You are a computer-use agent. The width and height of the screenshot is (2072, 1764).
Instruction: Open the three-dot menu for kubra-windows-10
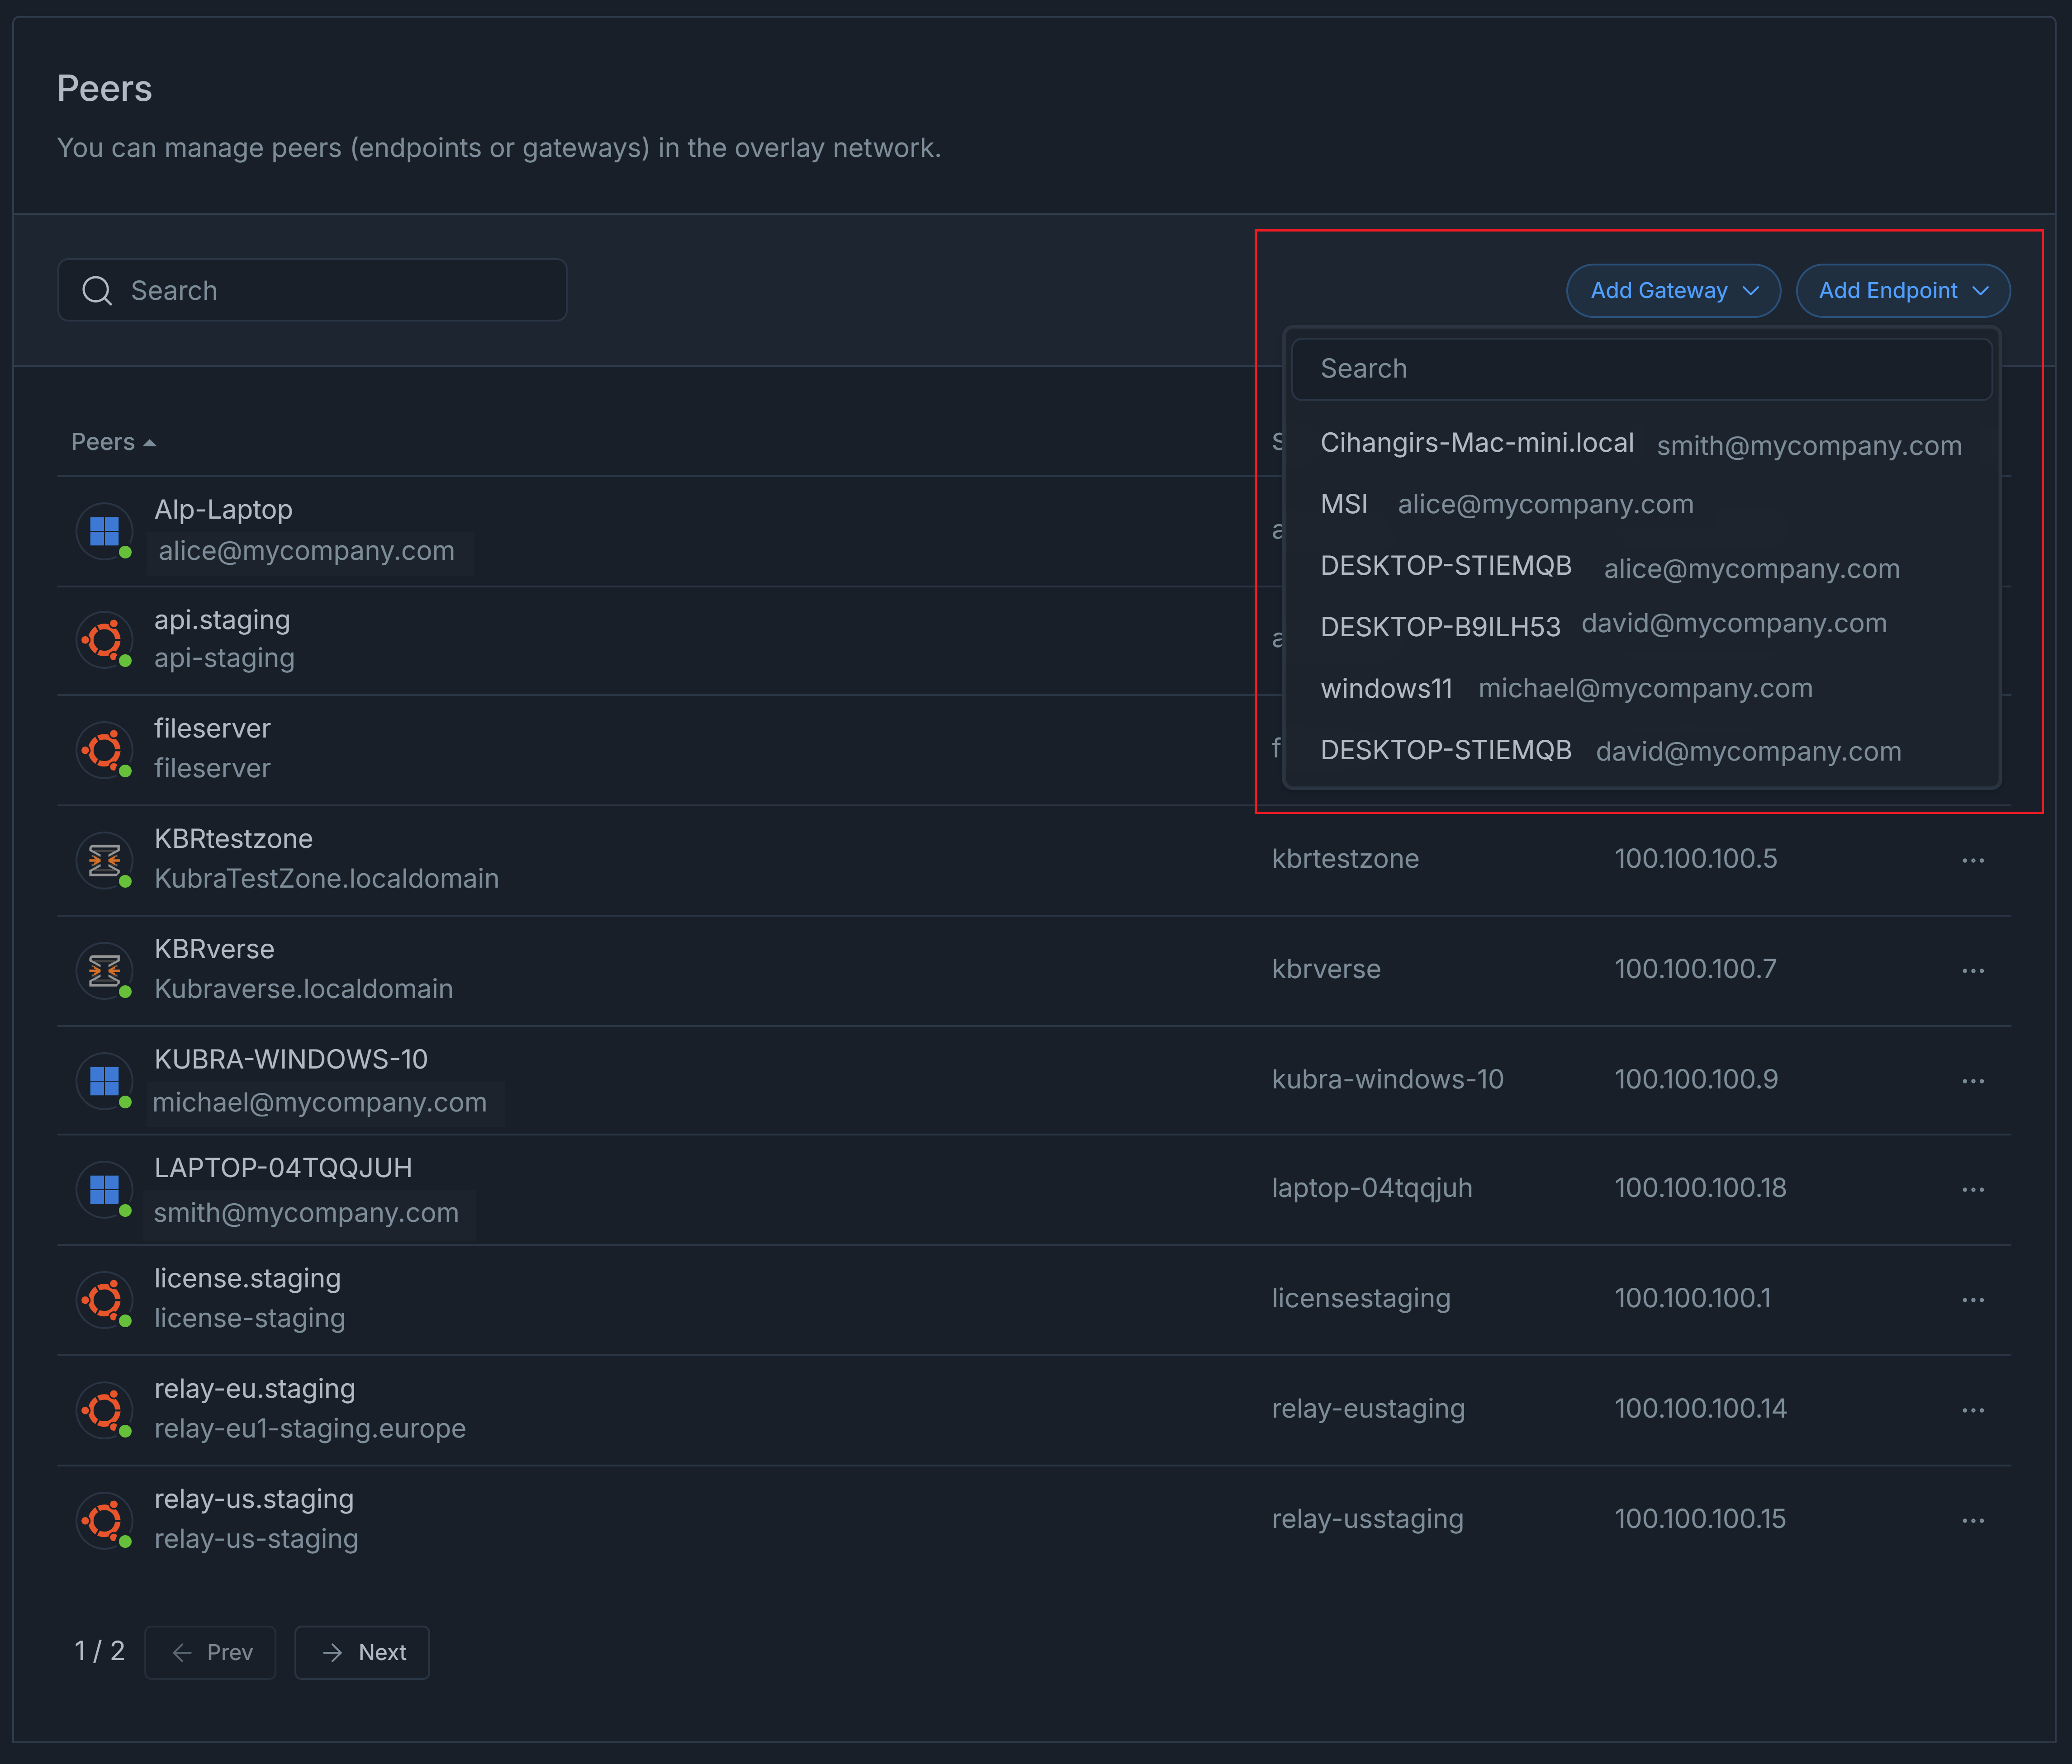tap(1973, 1081)
